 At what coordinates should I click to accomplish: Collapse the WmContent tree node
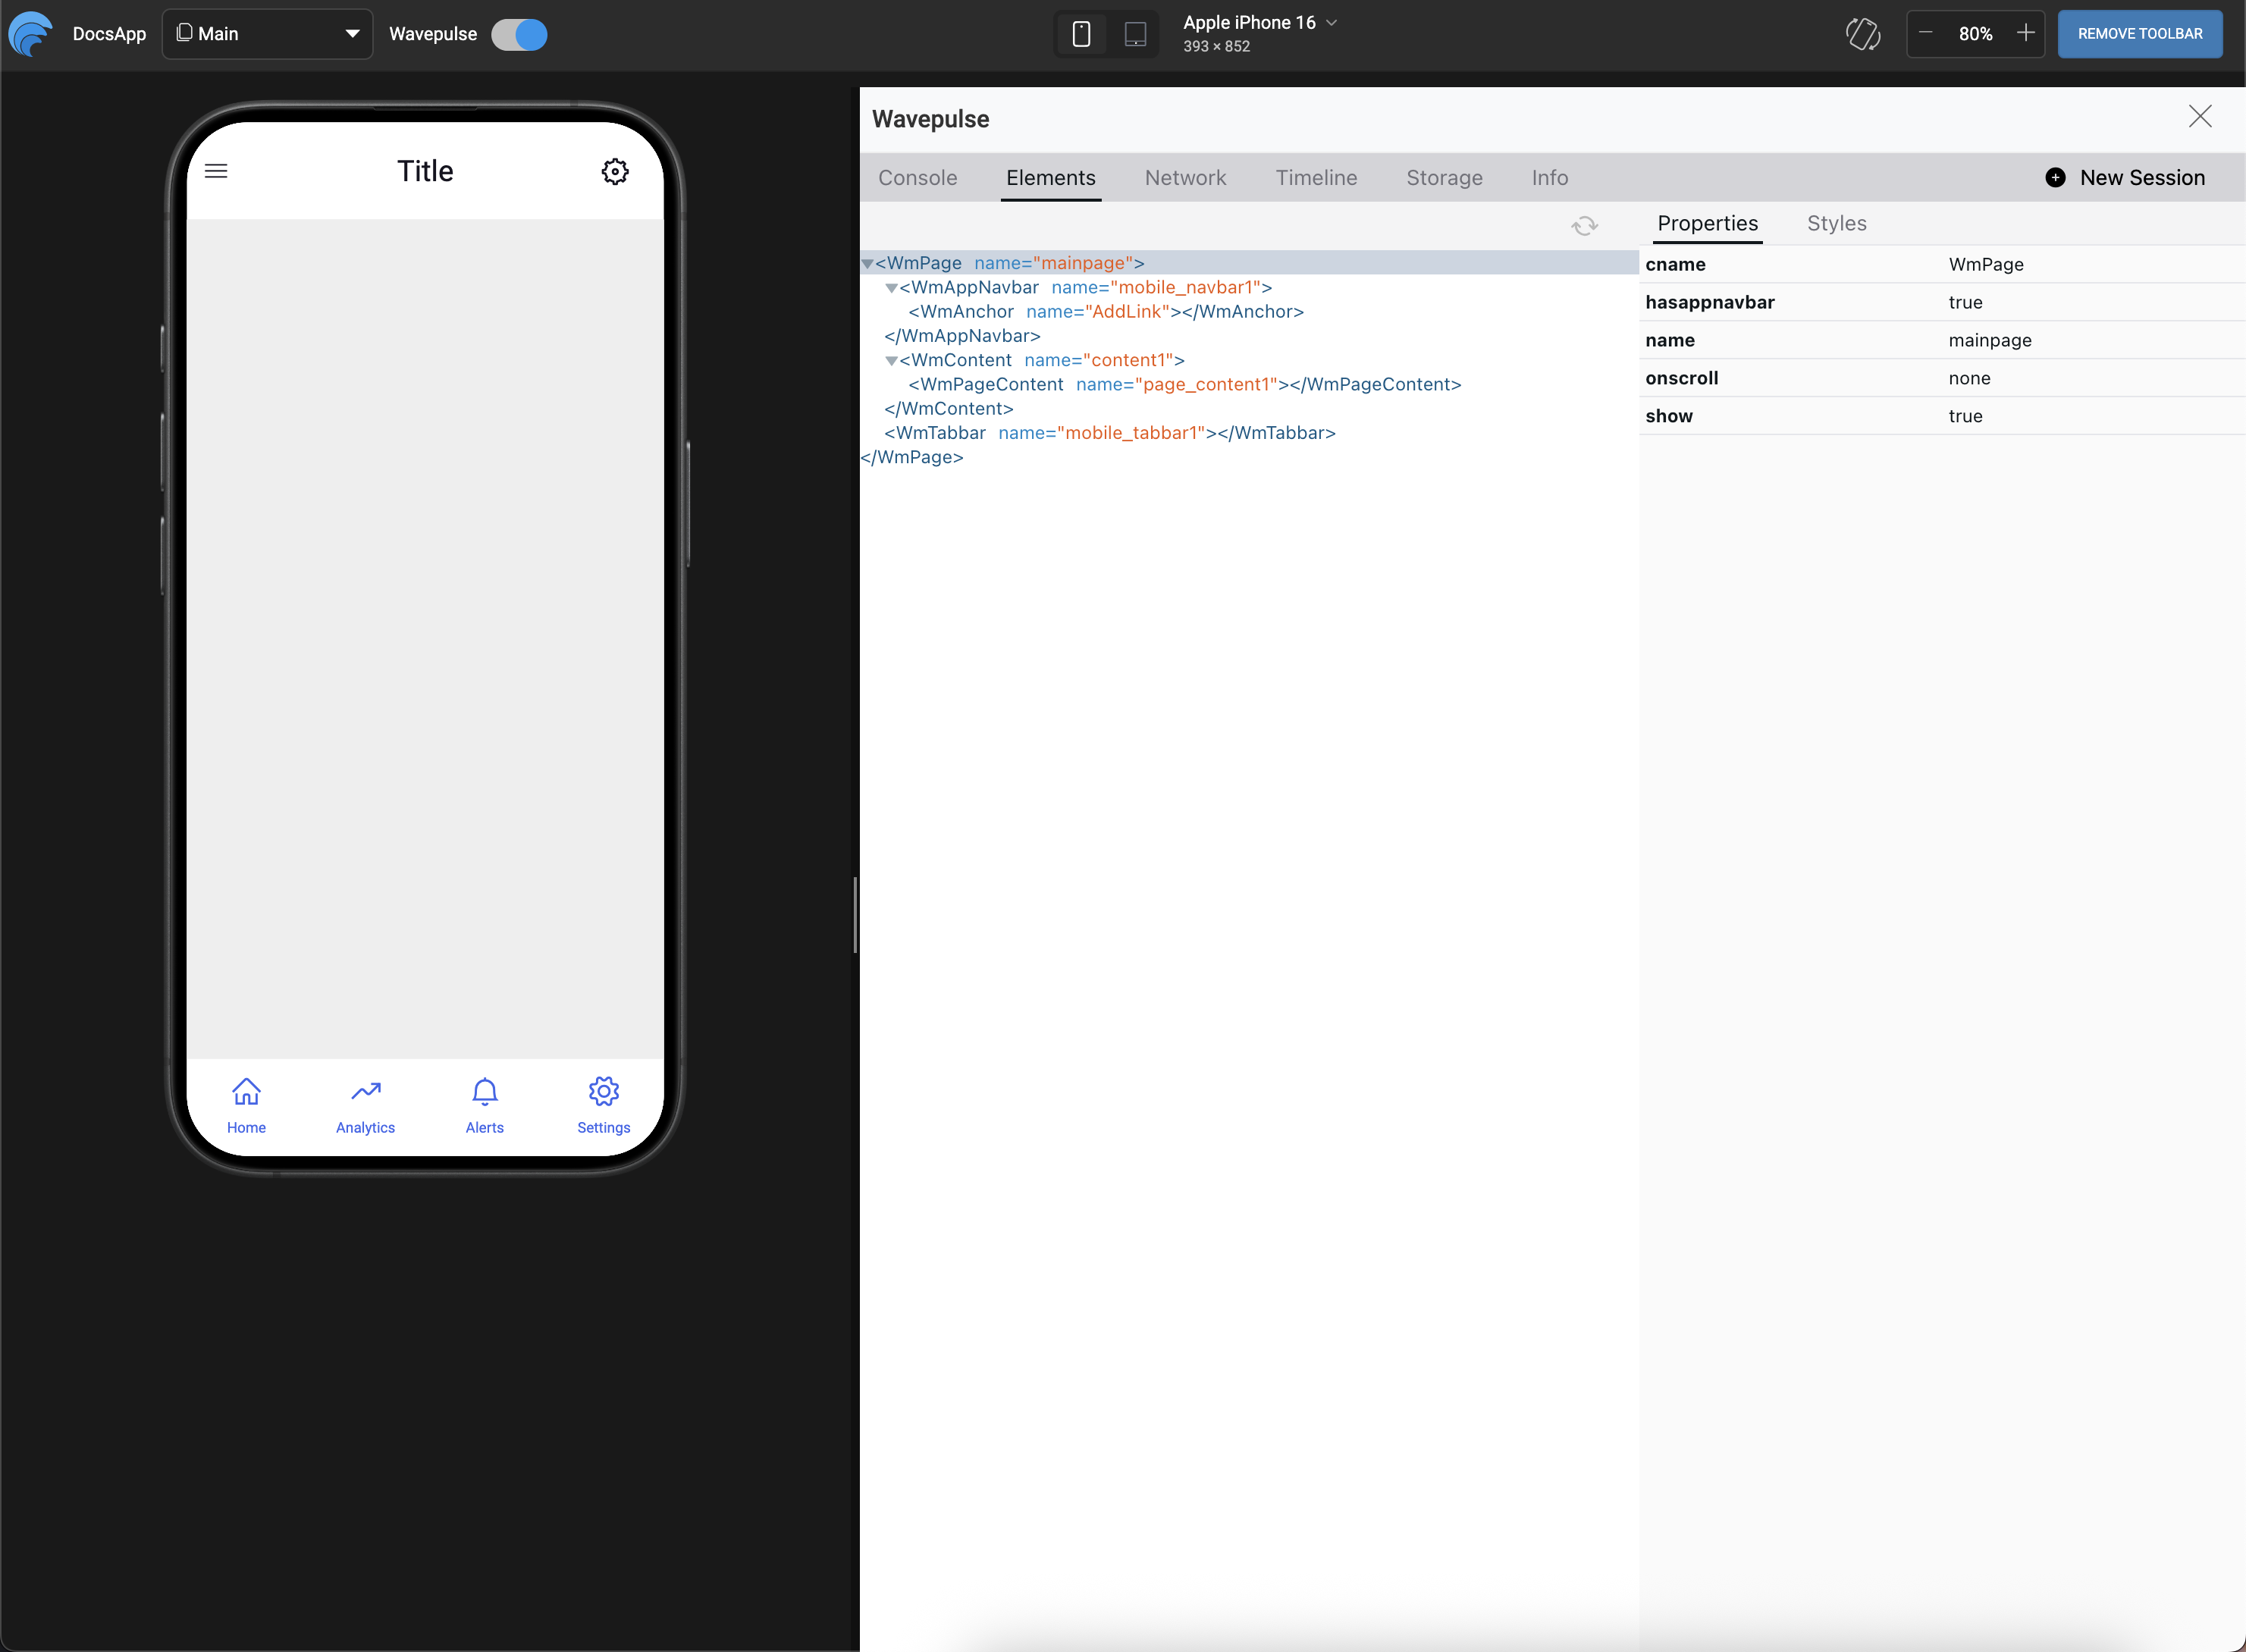point(891,361)
